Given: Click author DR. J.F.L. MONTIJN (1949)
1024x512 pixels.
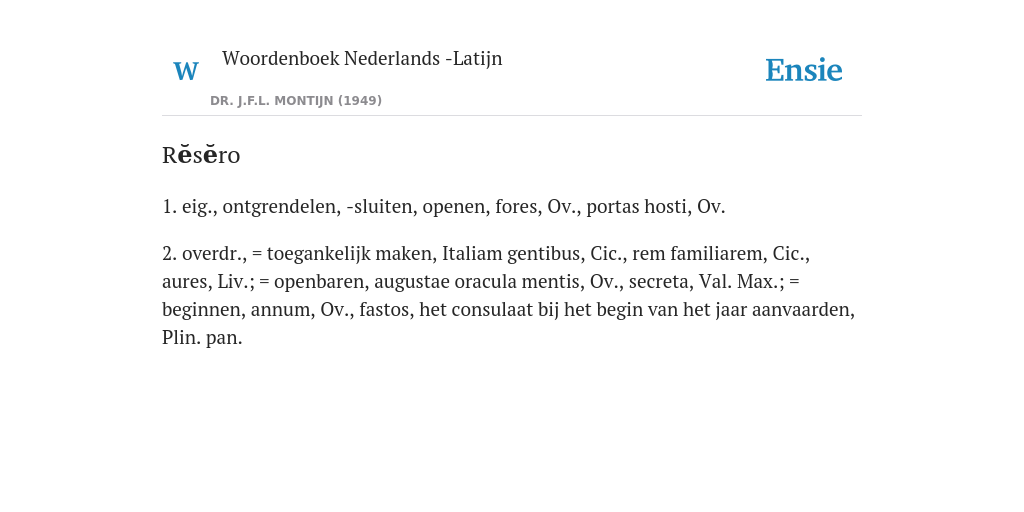Looking at the screenshot, I should pos(296,101).
